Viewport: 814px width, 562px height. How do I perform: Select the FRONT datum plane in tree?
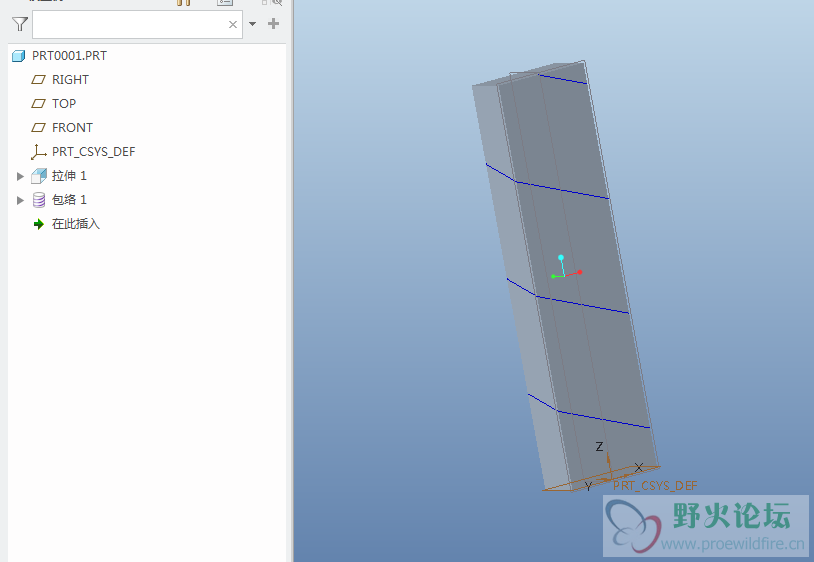[72, 127]
